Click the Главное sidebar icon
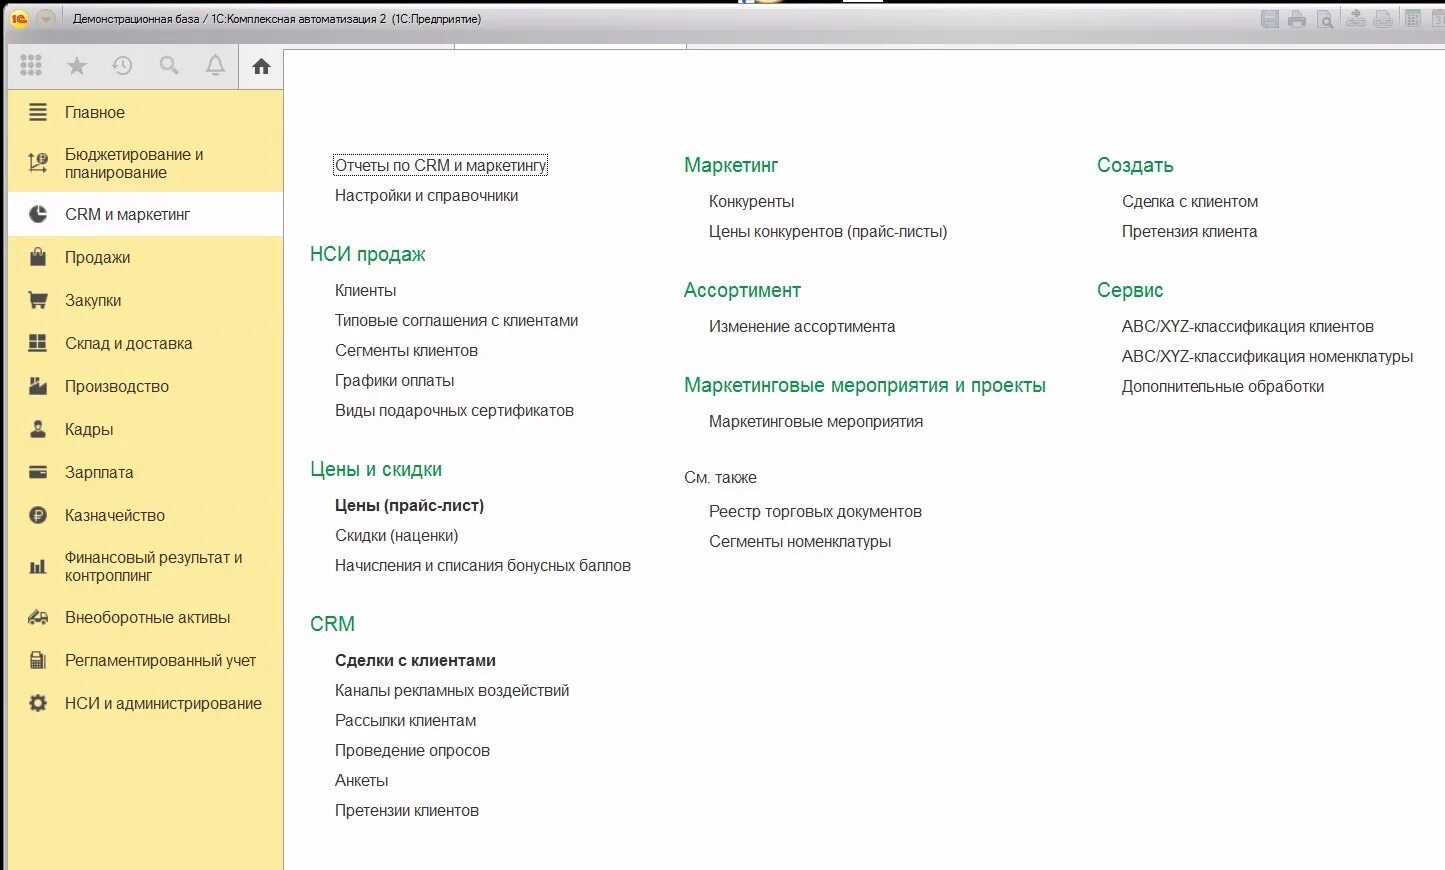The width and height of the screenshot is (1445, 870). click(38, 112)
